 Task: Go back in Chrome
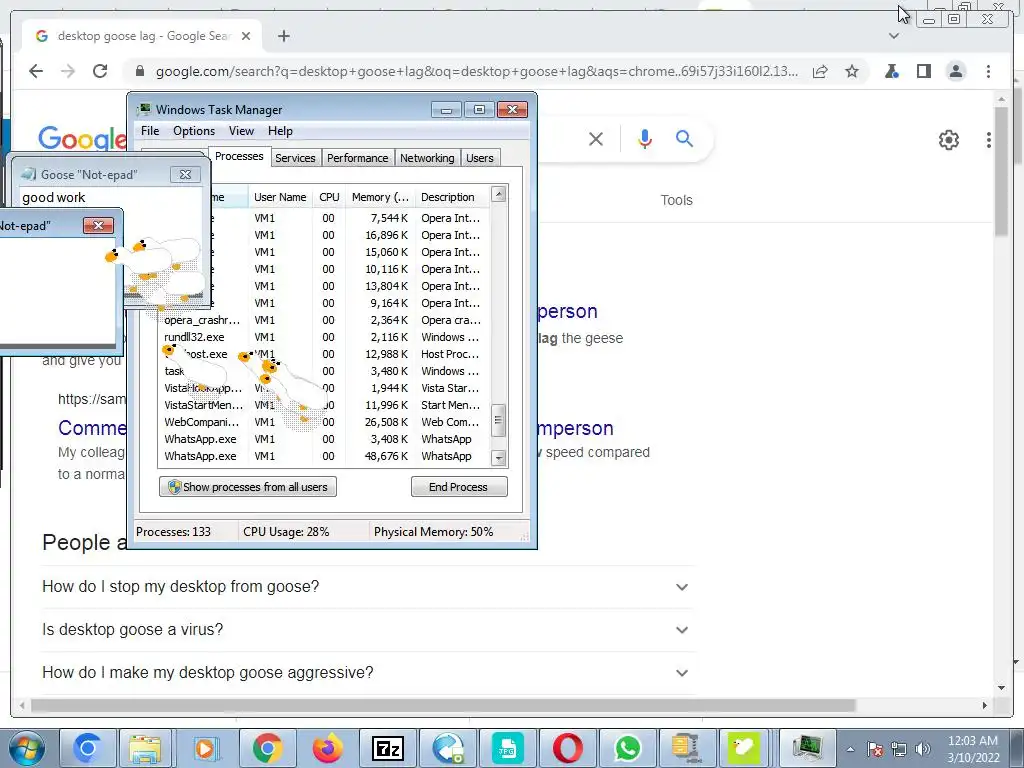point(36,71)
